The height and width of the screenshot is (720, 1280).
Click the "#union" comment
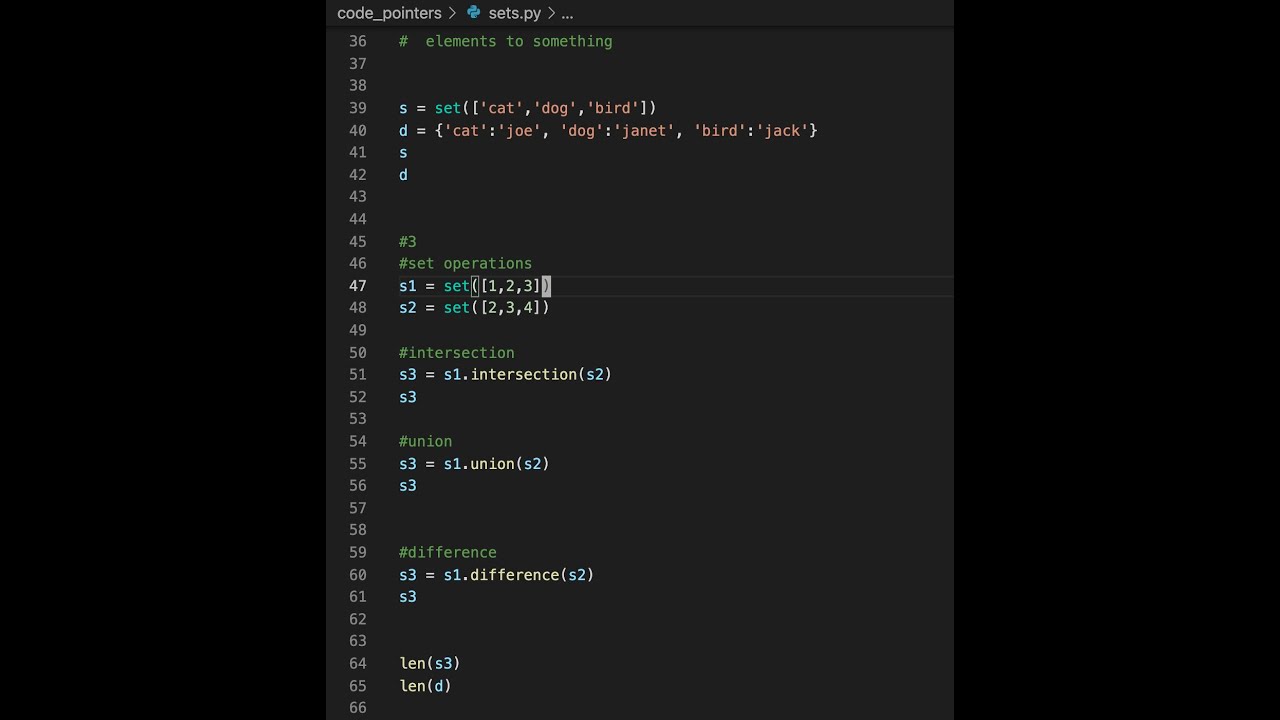point(426,441)
